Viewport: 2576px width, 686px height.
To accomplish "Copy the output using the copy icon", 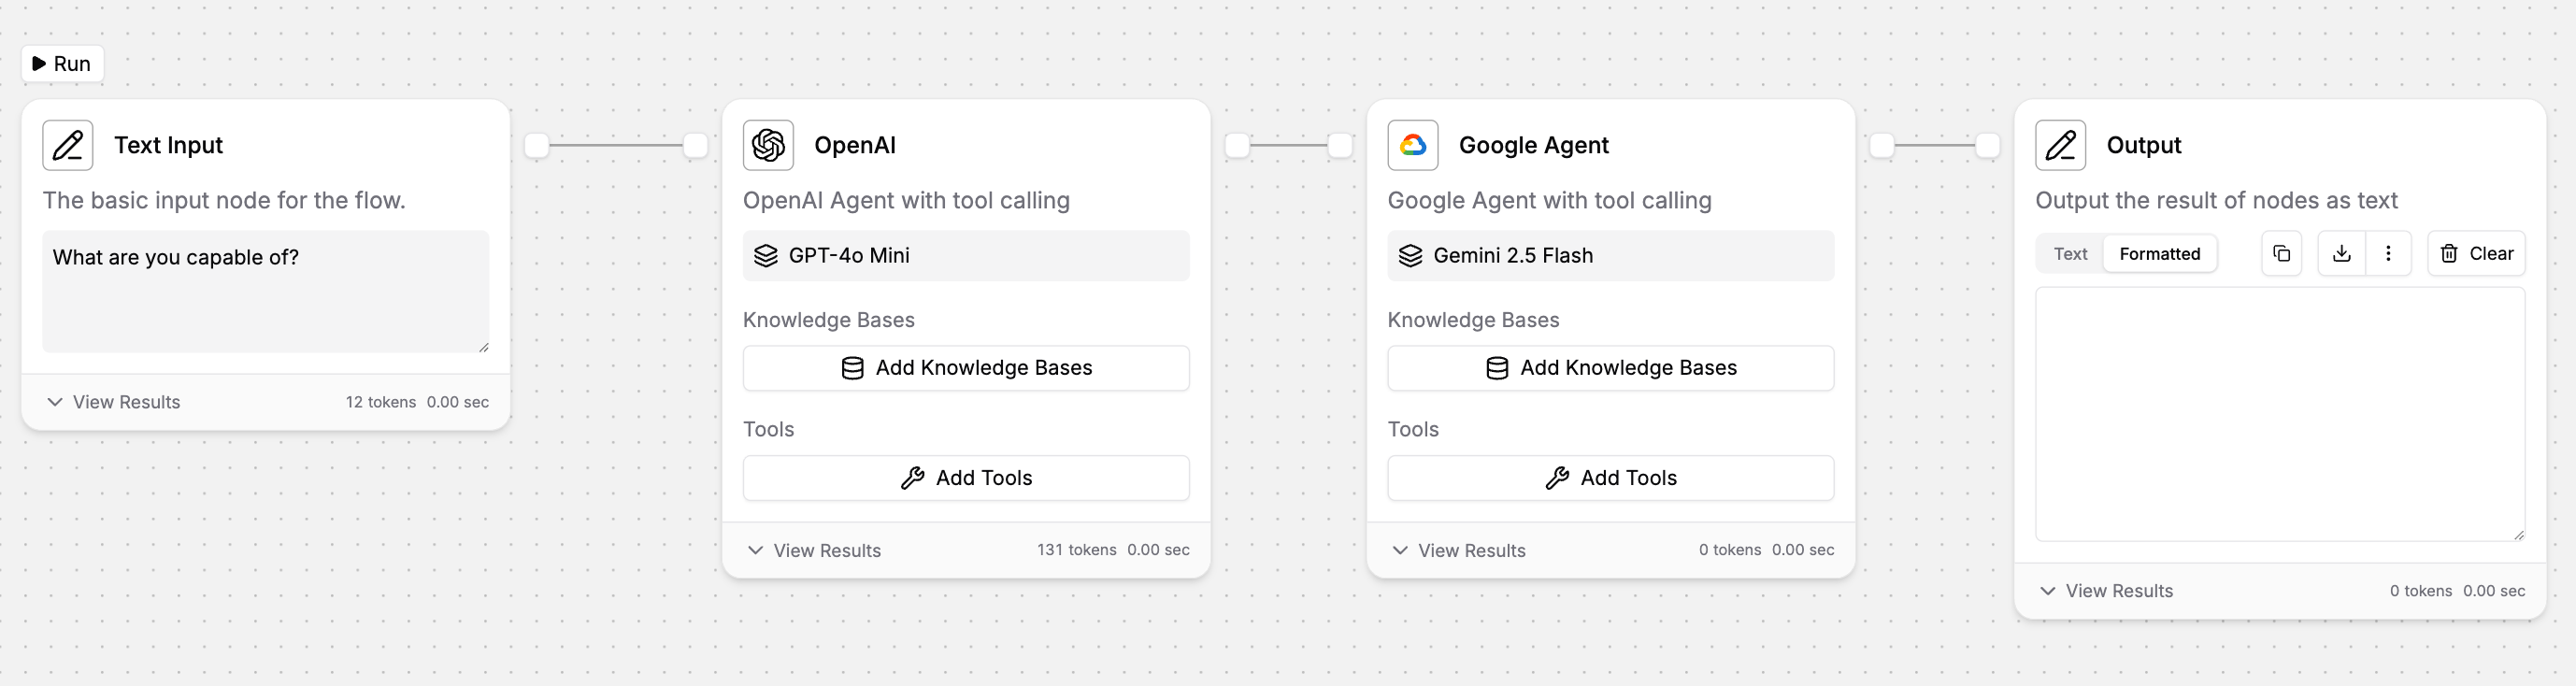I will [x=2281, y=254].
